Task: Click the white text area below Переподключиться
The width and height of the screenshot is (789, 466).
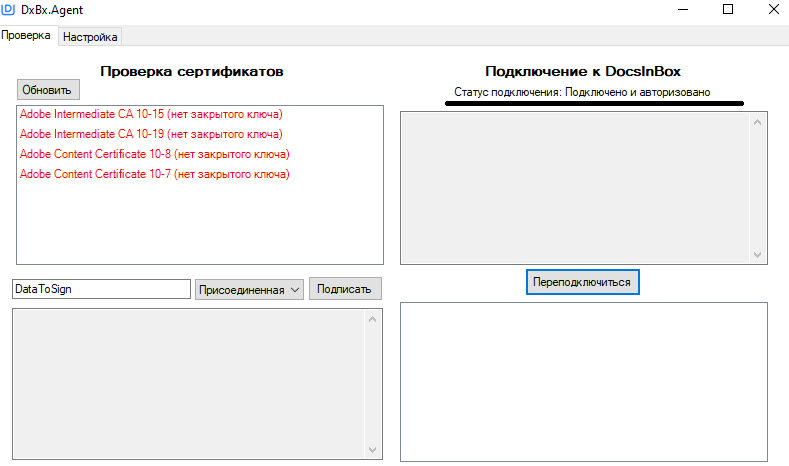Action: pos(583,381)
